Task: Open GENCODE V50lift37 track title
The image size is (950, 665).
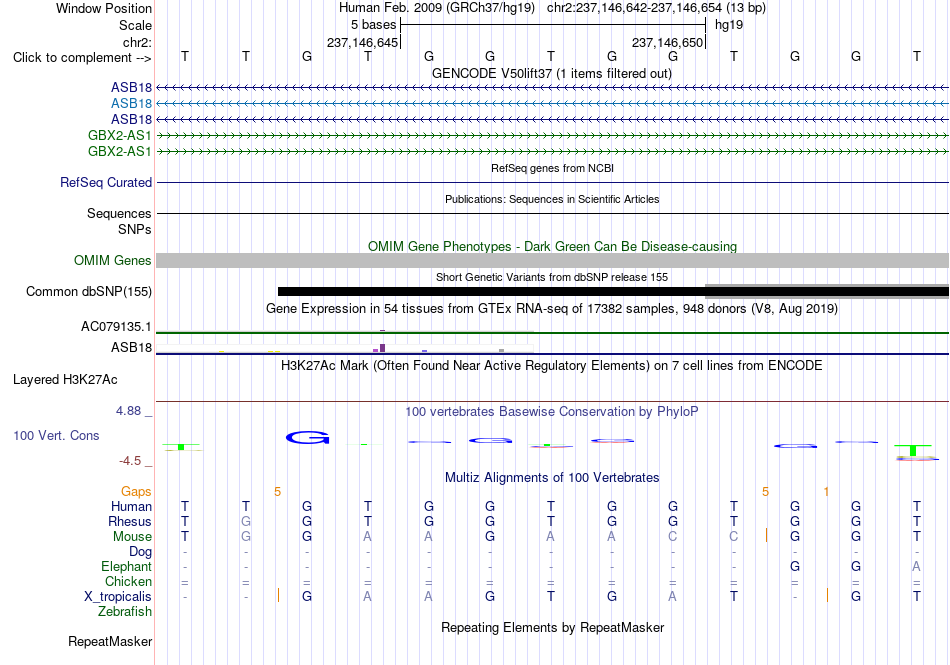Action: coord(552,73)
